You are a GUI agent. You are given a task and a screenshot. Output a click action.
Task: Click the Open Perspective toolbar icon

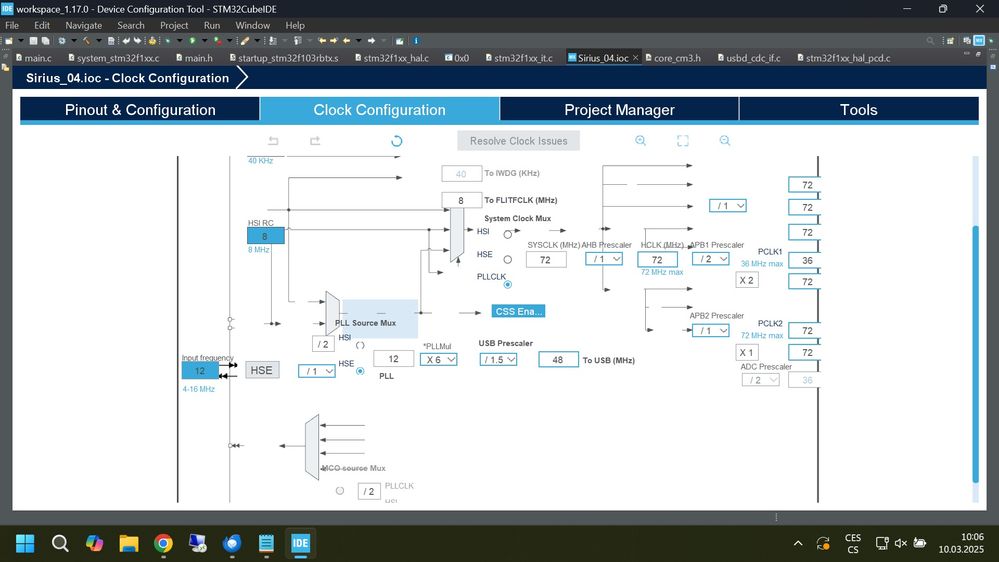click(950, 41)
